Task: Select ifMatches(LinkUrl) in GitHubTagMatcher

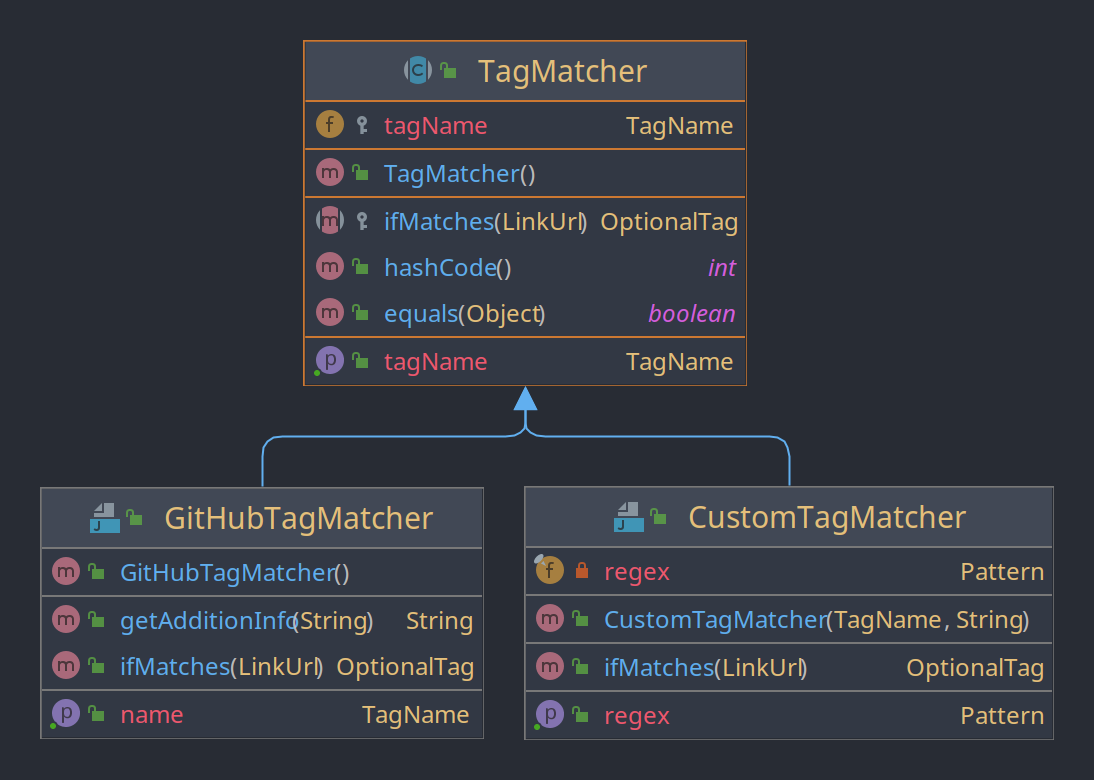Action: 222,667
